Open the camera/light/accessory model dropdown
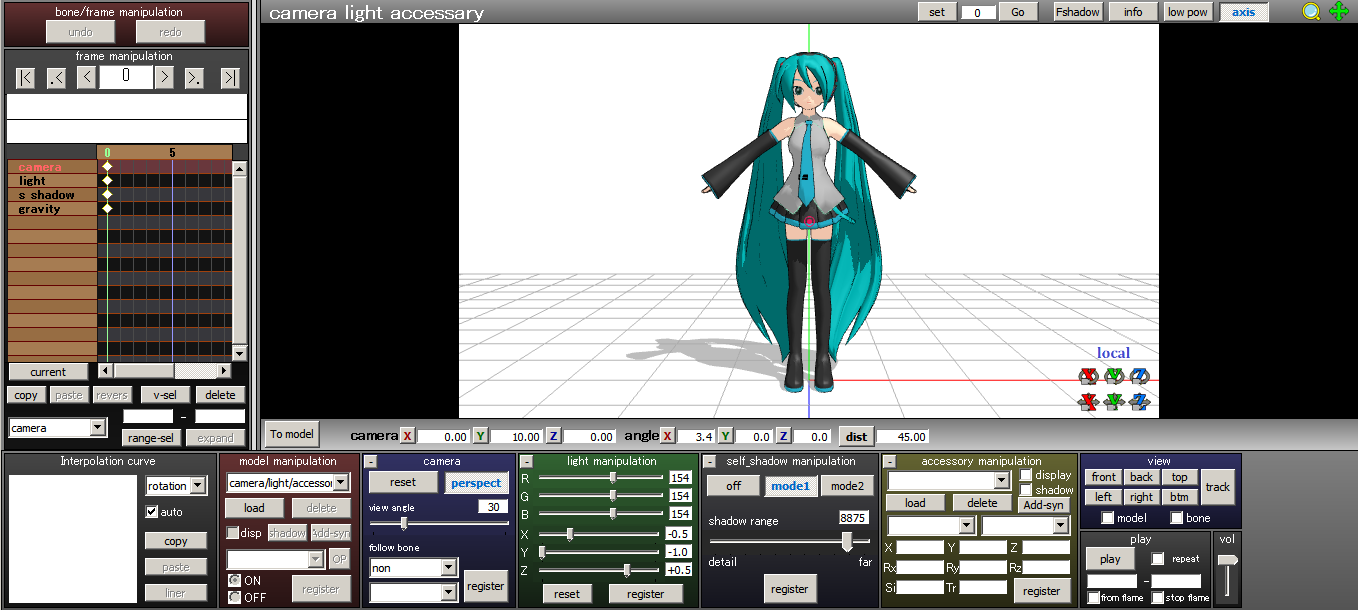 pyautogui.click(x=288, y=483)
